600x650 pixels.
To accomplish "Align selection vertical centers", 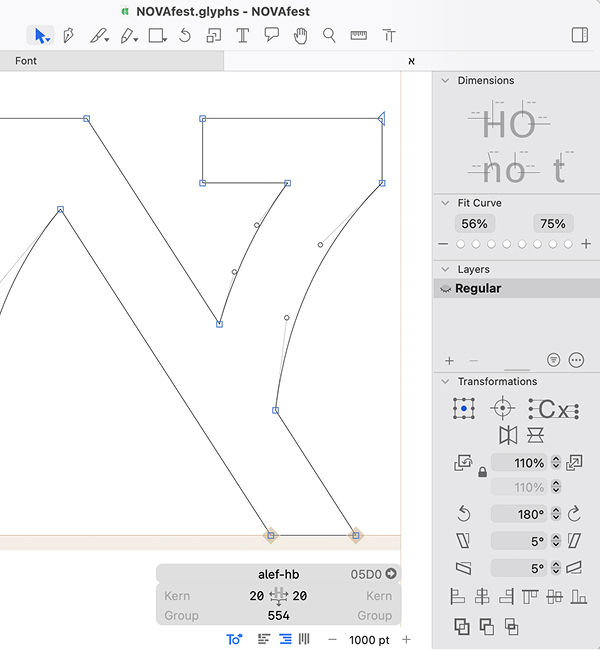I will (554, 597).
